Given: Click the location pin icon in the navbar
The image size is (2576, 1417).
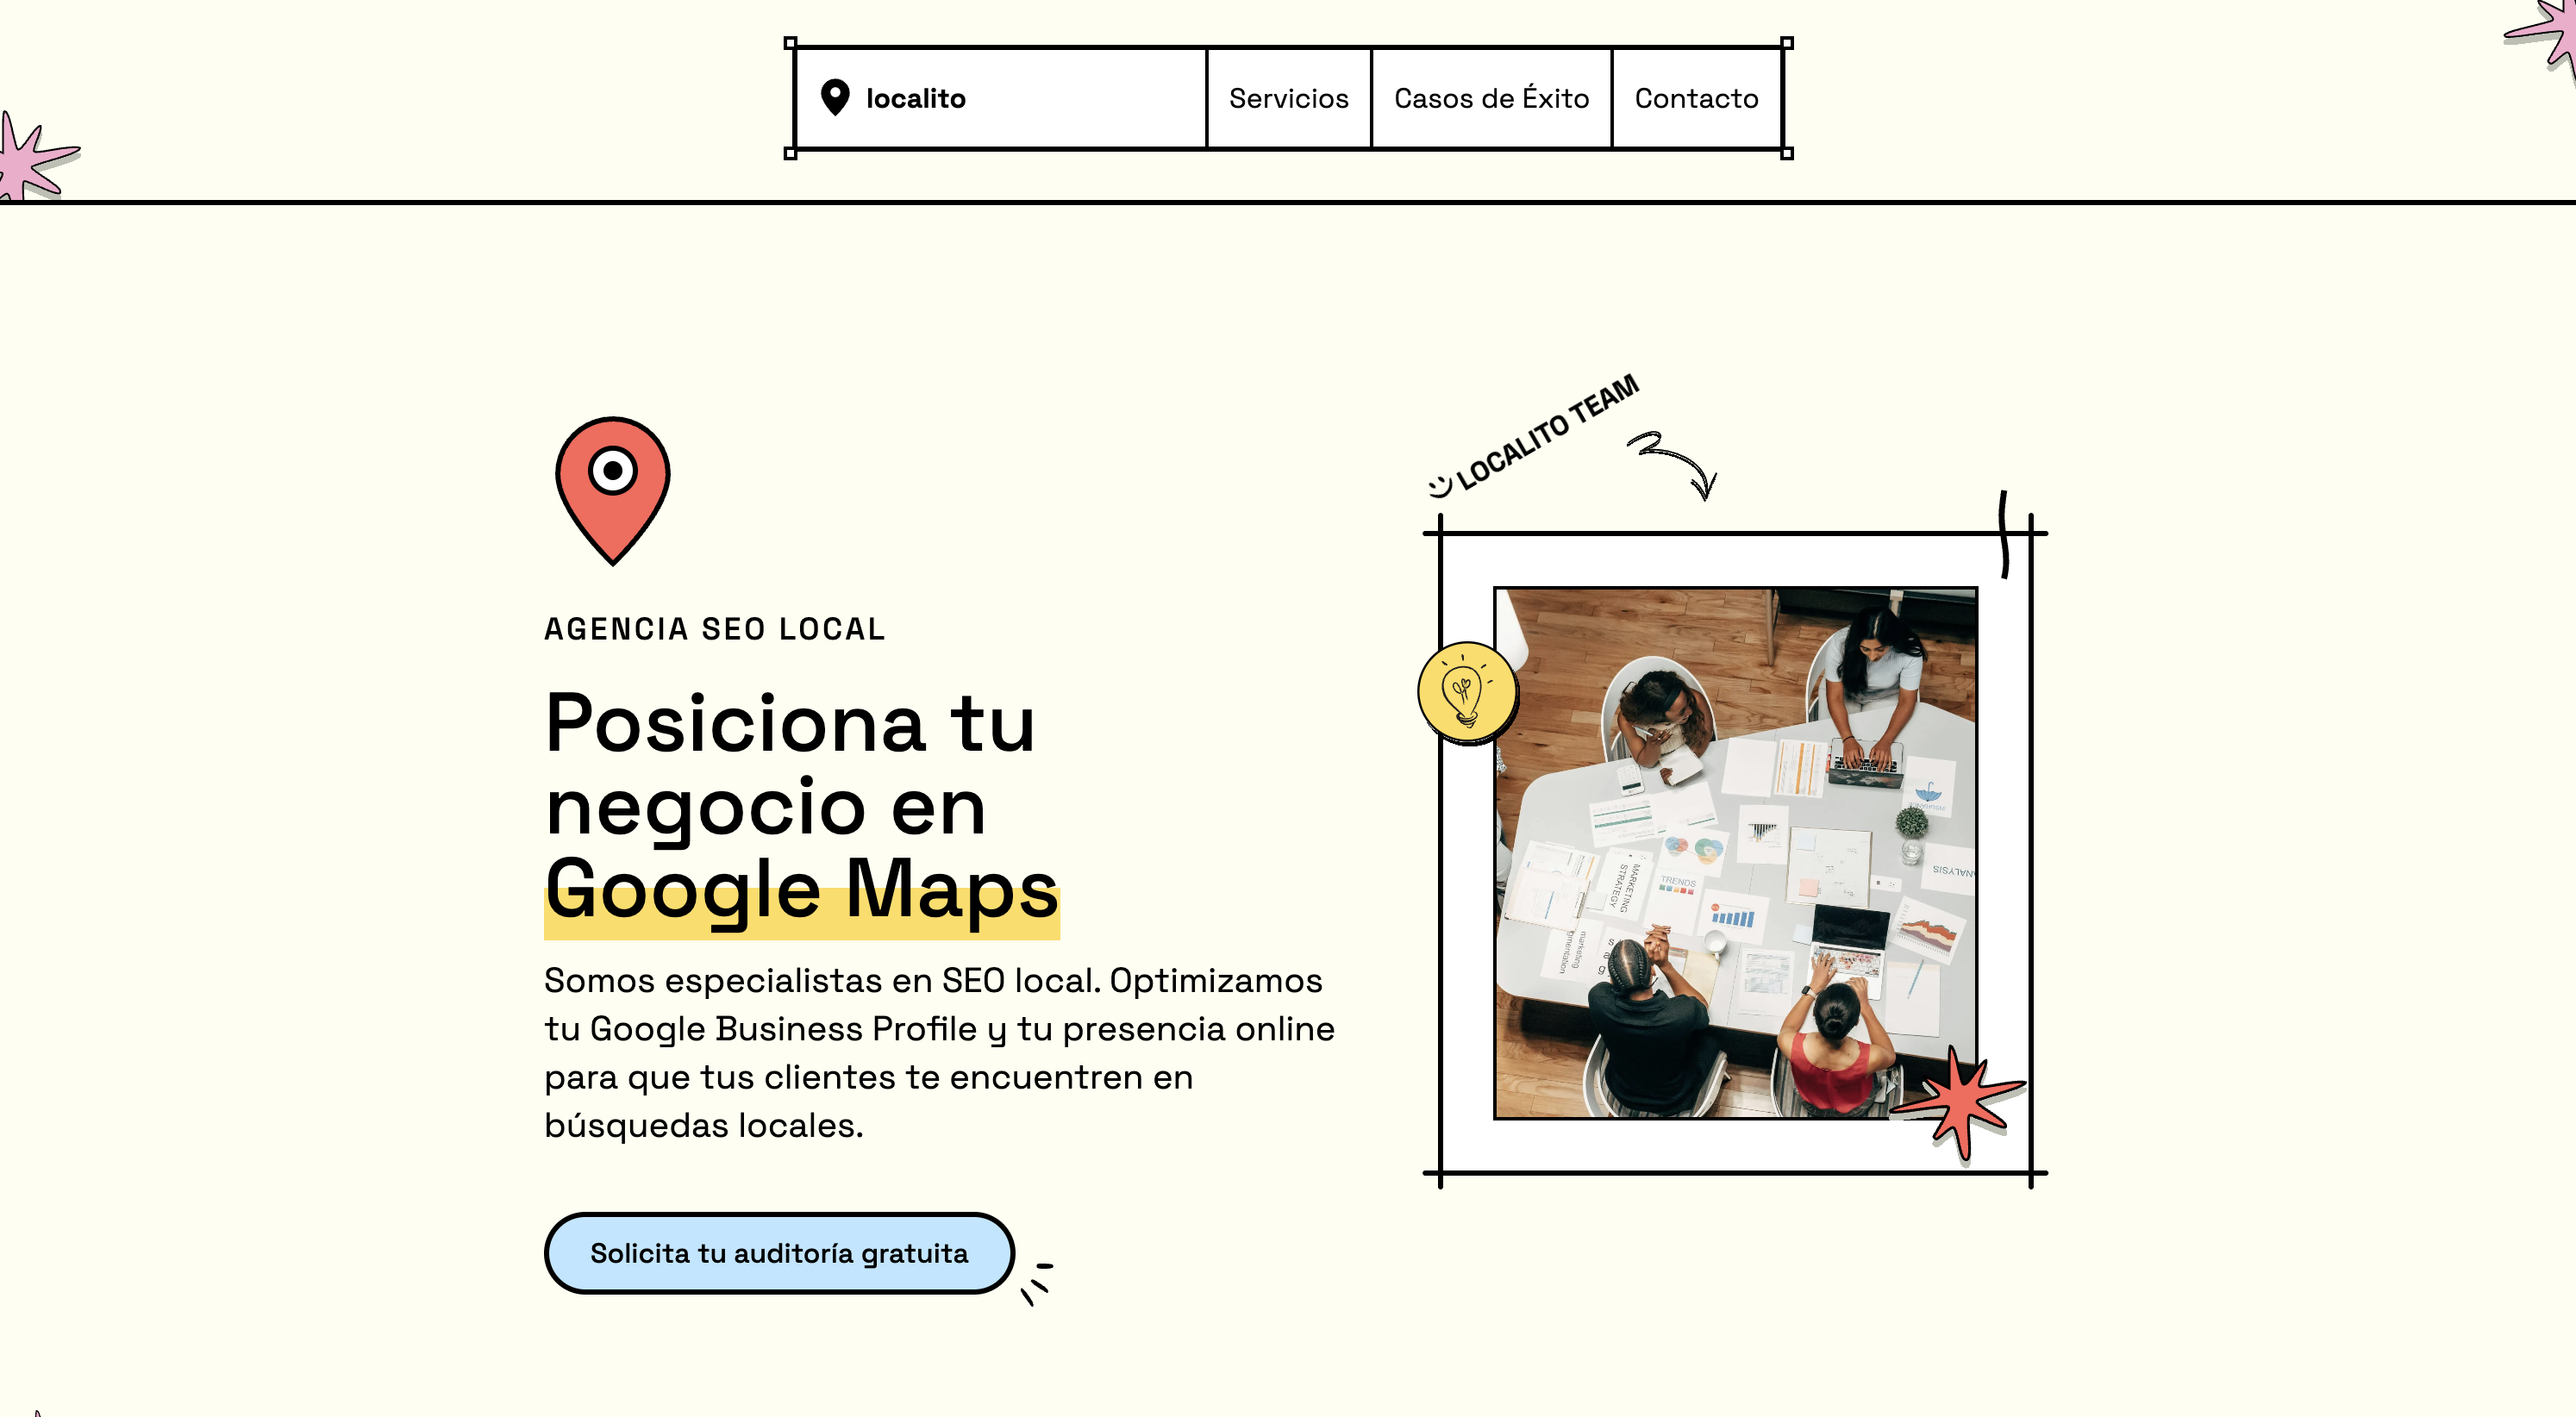Looking at the screenshot, I should pyautogui.click(x=837, y=97).
